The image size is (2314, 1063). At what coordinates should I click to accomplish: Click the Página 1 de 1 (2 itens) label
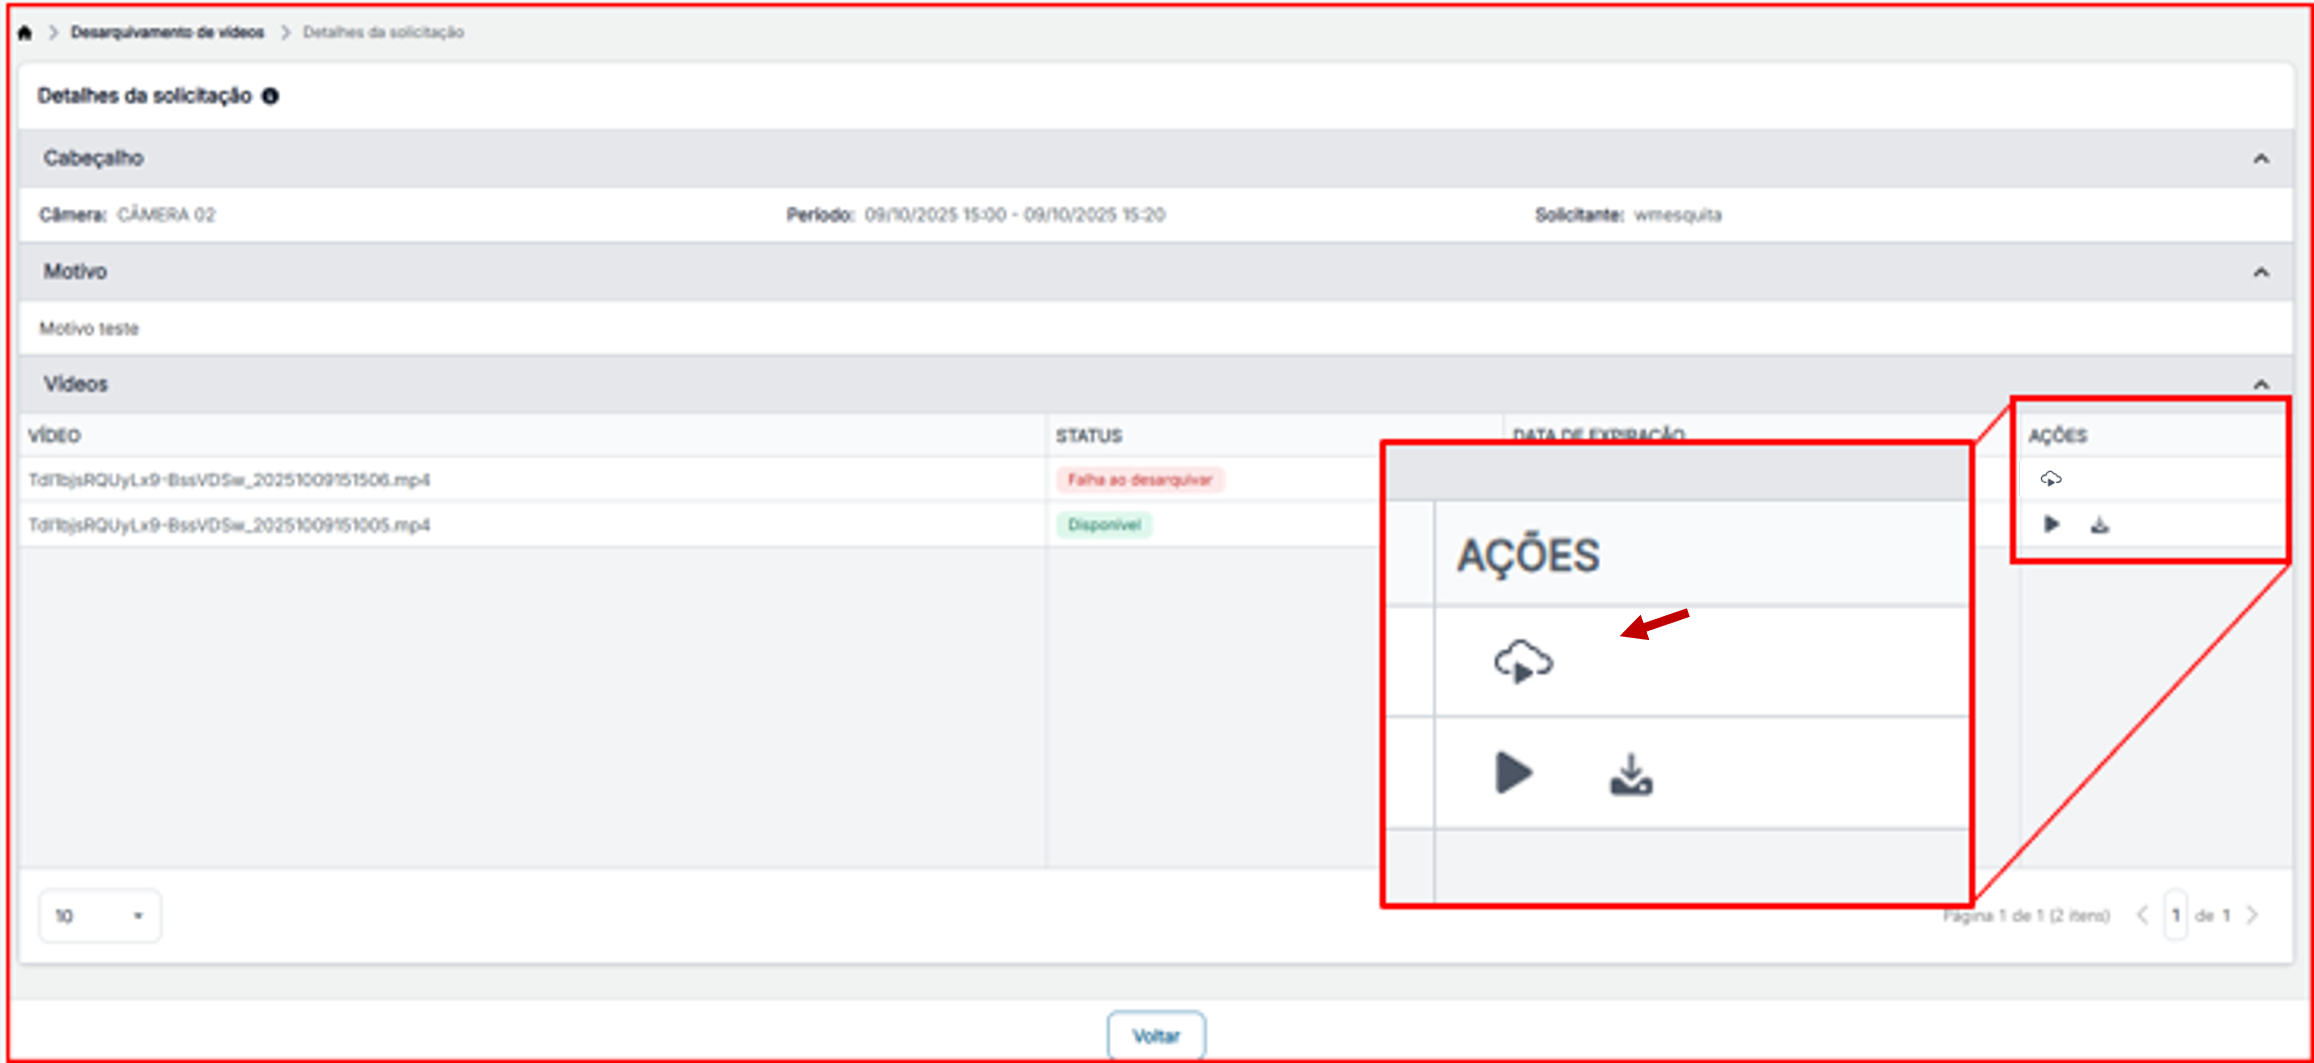(2027, 916)
